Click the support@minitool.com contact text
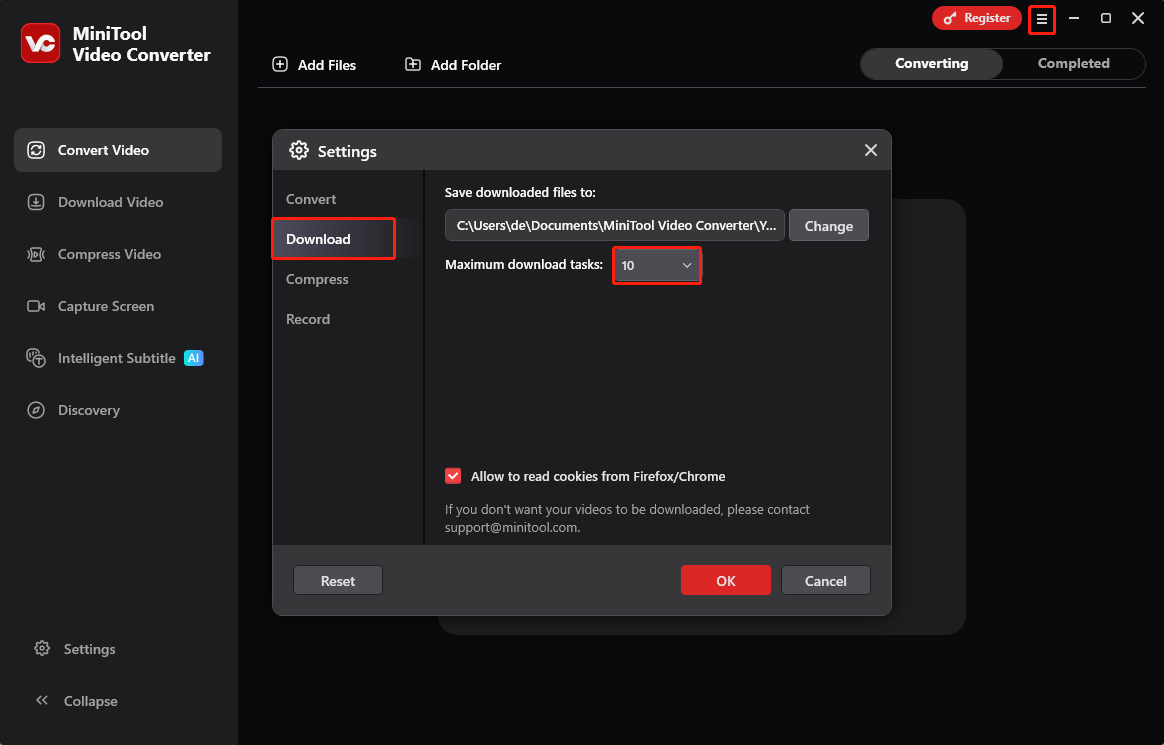The image size is (1164, 745). [511, 528]
